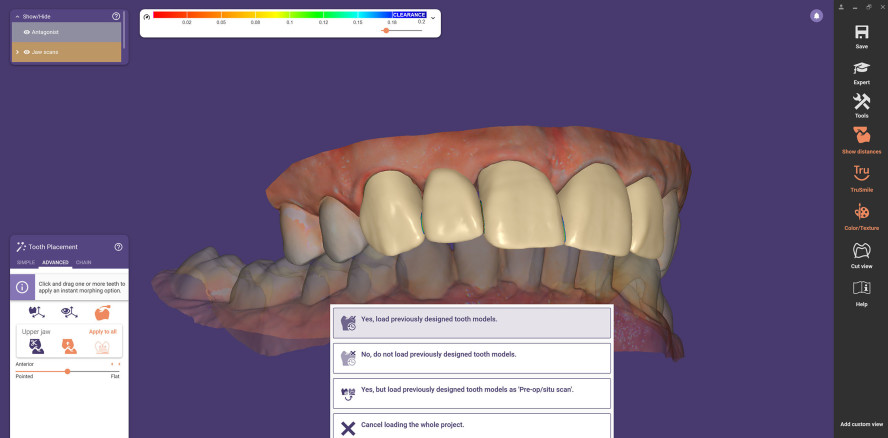The width and height of the screenshot is (888, 438).
Task: Activate the Cut view tool
Action: tap(861, 250)
